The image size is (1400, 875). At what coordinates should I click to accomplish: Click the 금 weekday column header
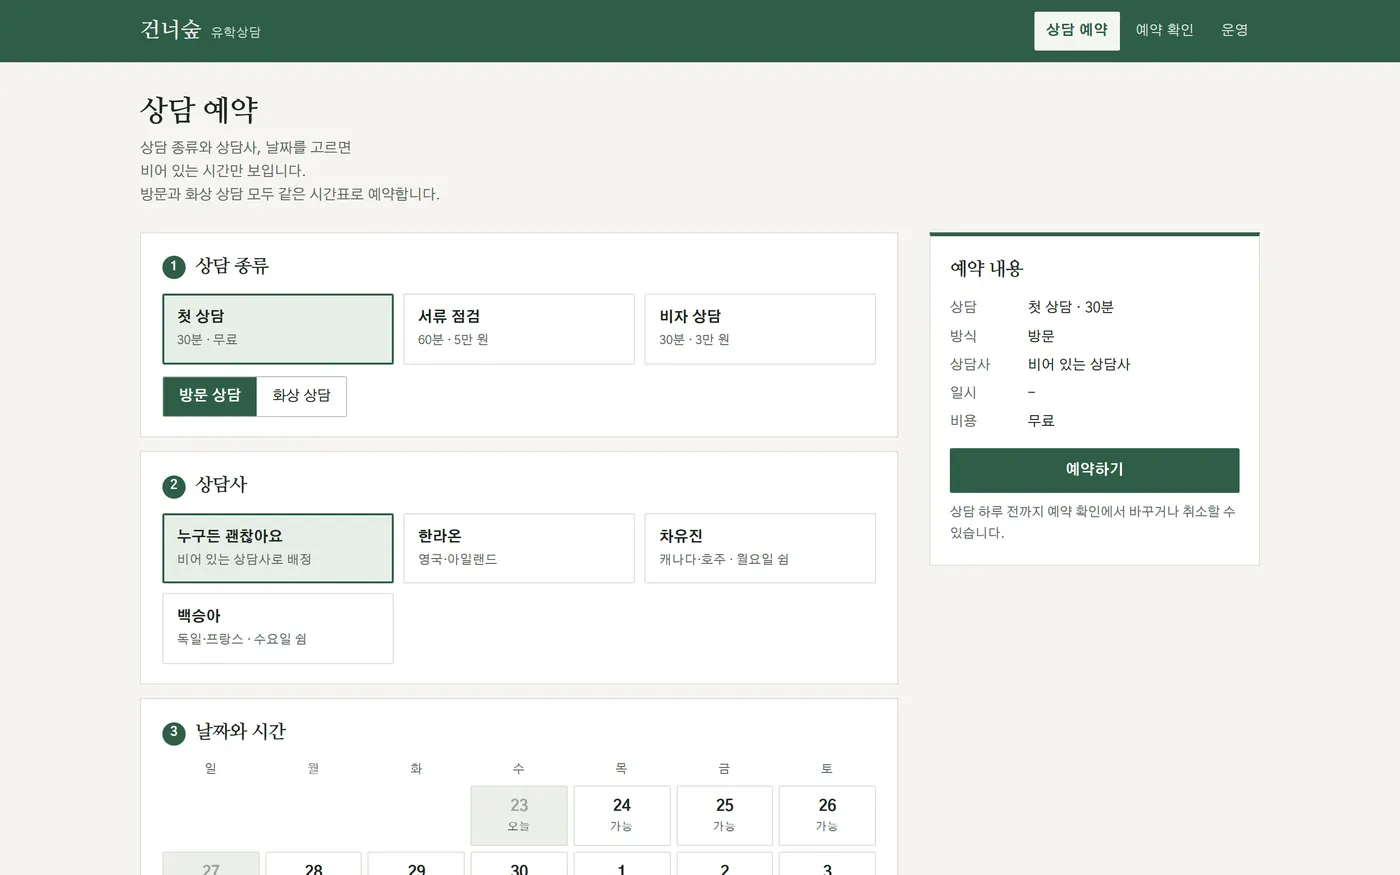tap(725, 769)
